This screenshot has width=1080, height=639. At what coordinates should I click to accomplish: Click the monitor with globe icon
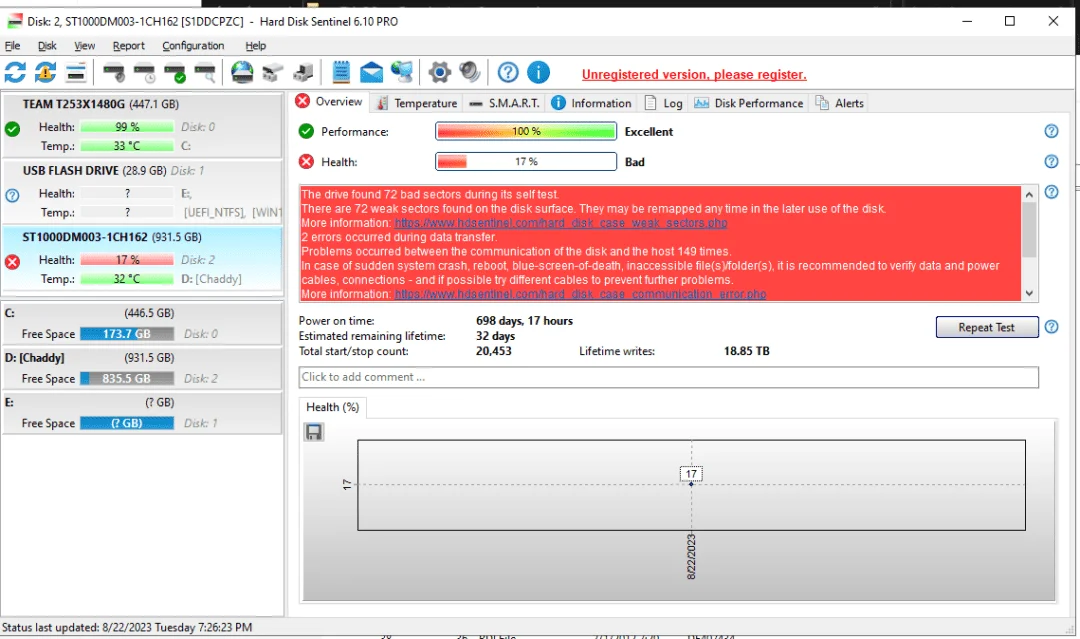coord(402,72)
